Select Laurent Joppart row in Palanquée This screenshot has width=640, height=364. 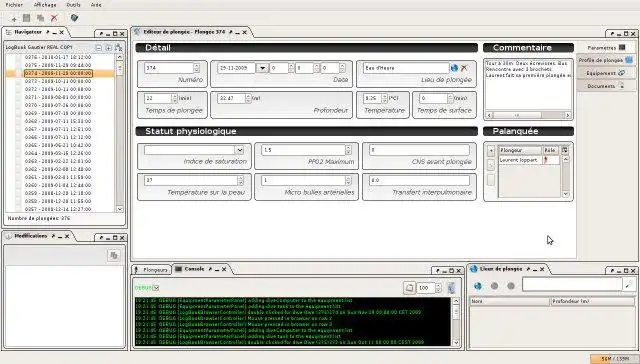(529, 160)
